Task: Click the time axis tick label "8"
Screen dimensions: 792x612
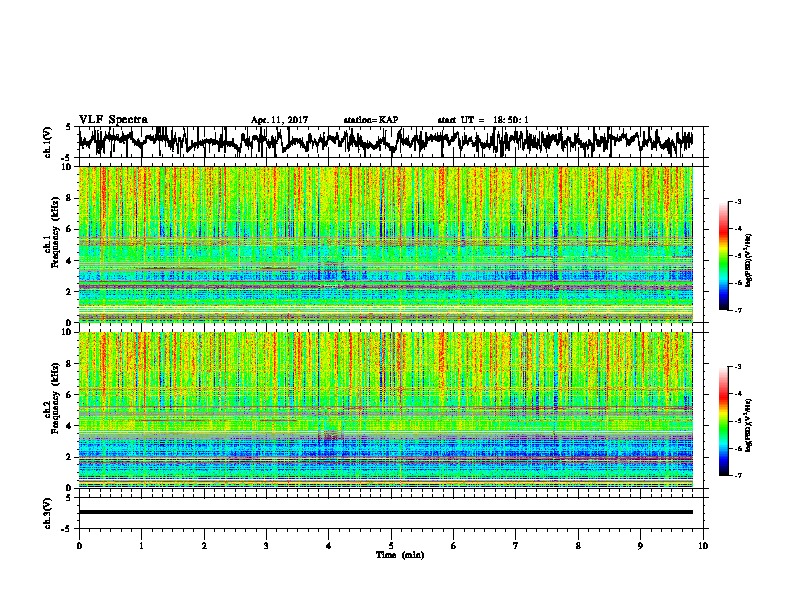Action: [578, 546]
